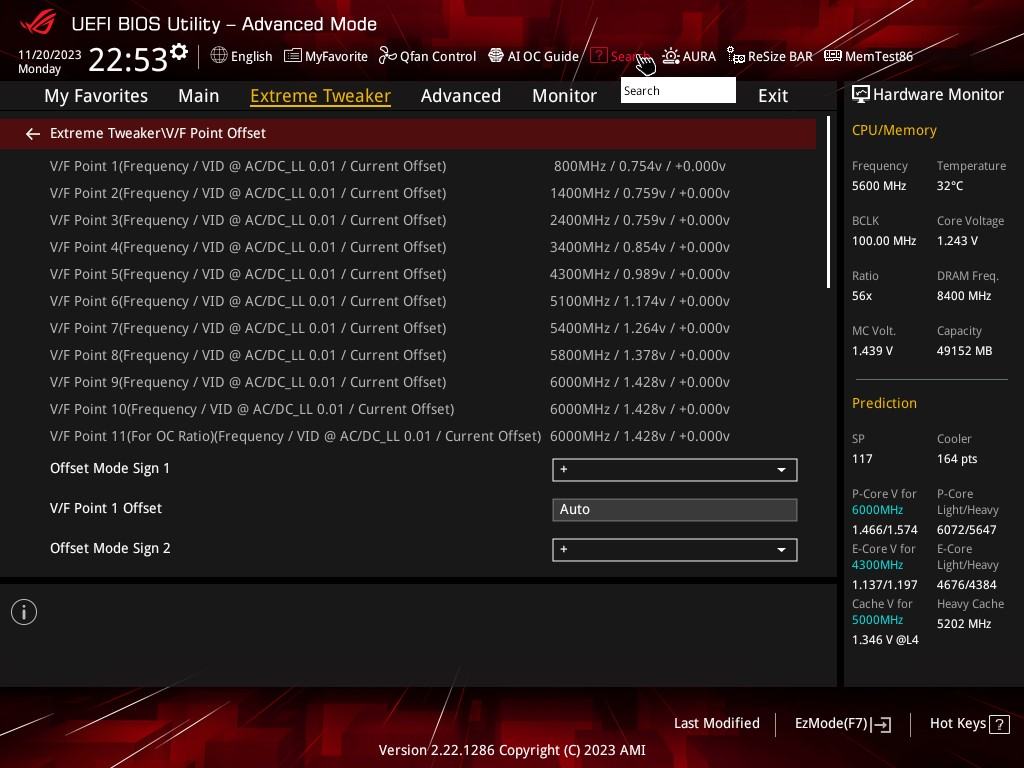Click V/F Point 1 Offset label
This screenshot has height=768, width=1024.
(106, 508)
